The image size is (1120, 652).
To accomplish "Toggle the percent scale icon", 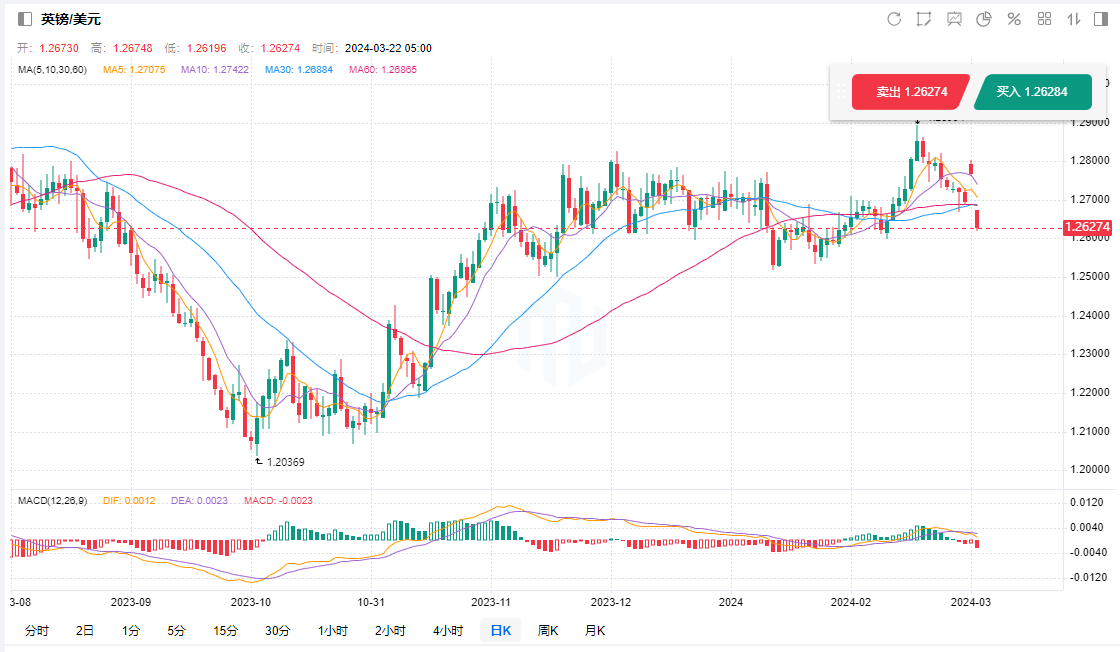I will pos(1014,19).
